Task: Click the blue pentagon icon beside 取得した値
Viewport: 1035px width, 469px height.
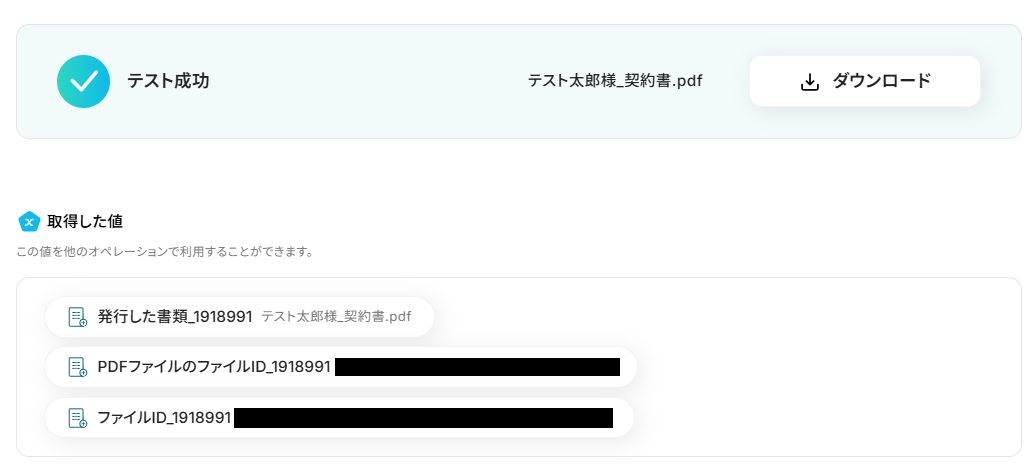Action: click(x=29, y=222)
